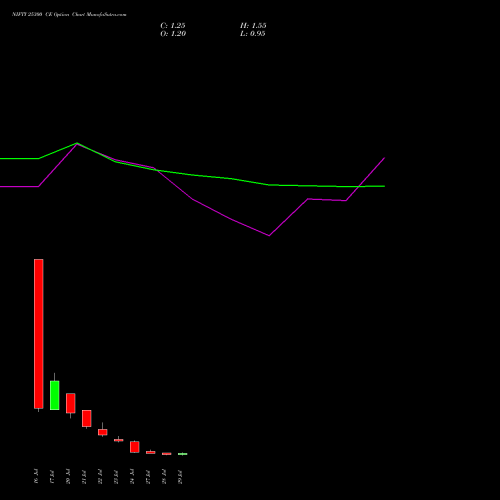Click the 21 Jul date axis label
Screen dimensions: 500x500
click(84, 477)
